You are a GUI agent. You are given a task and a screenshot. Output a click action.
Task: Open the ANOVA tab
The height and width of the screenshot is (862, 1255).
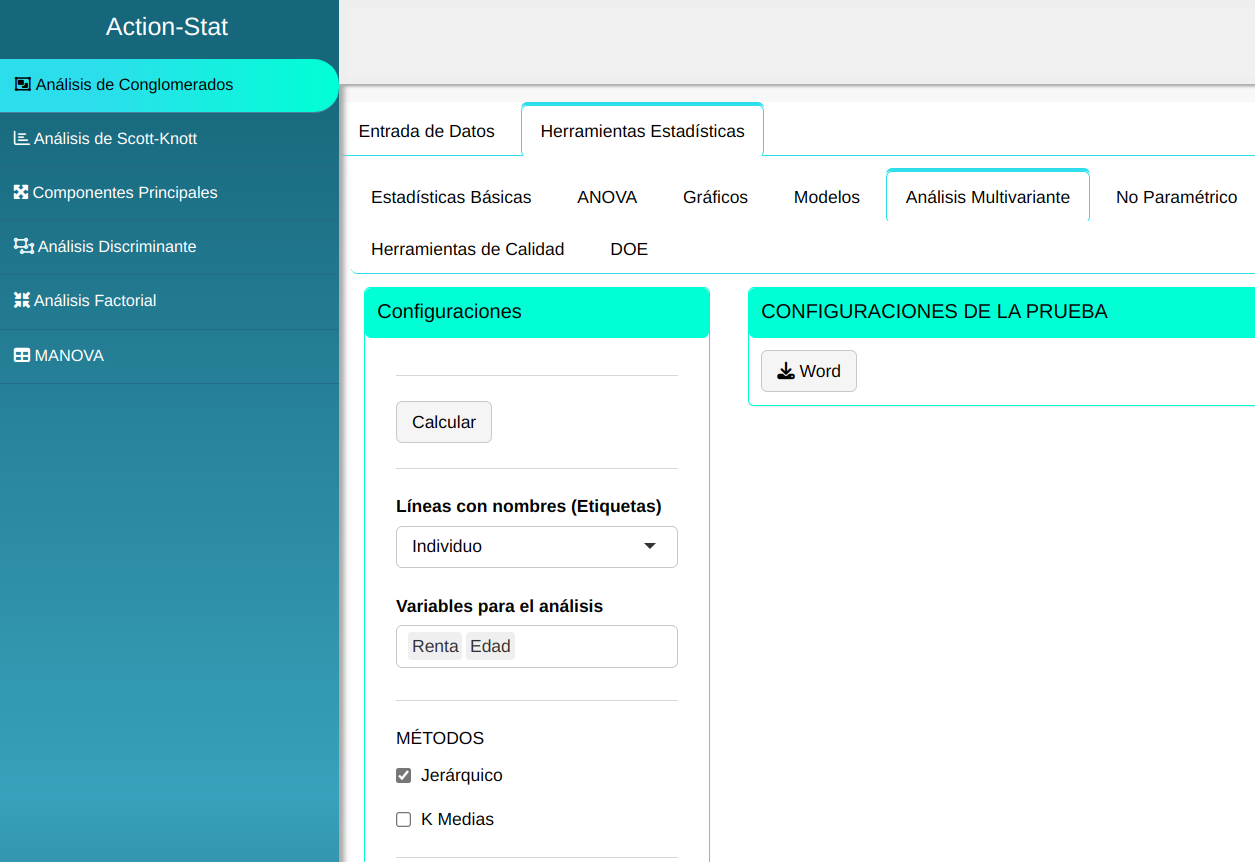(x=607, y=197)
